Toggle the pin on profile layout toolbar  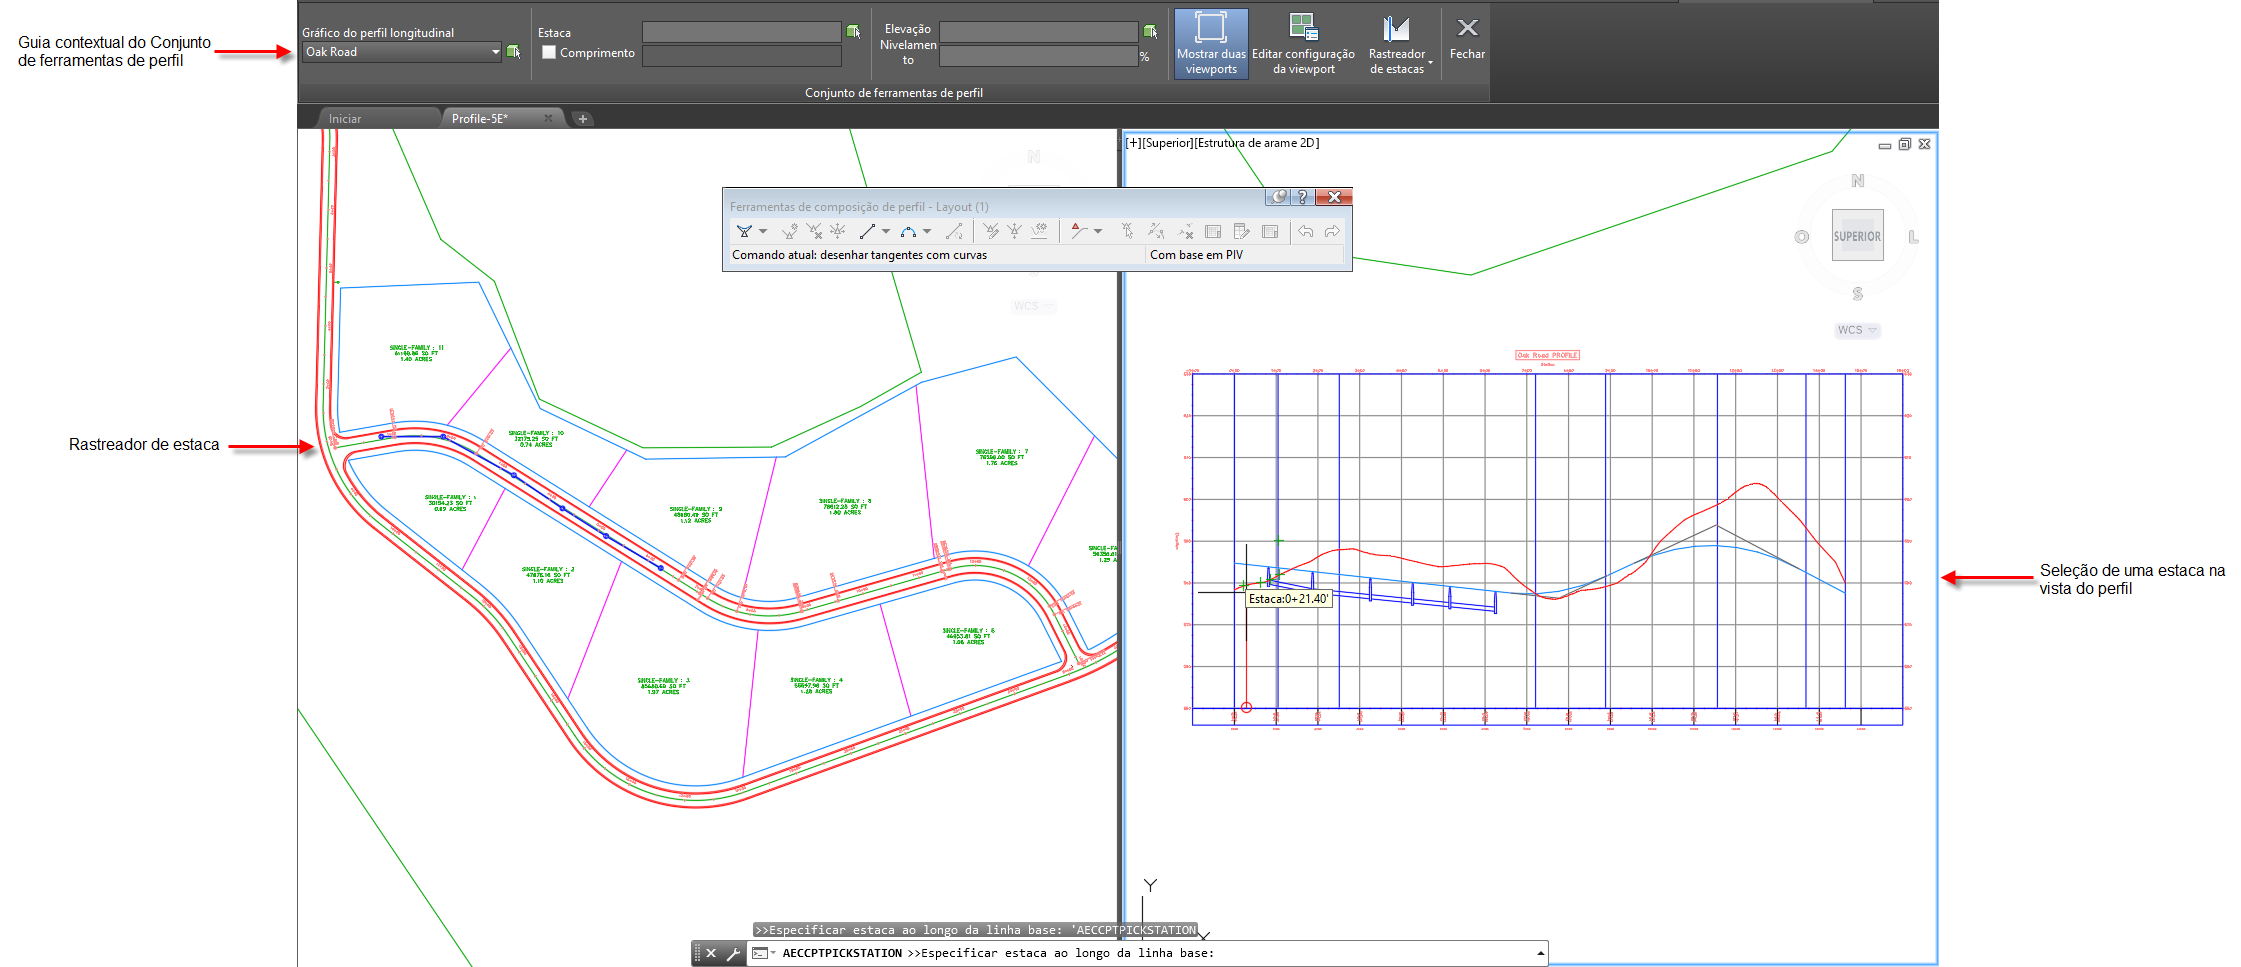point(1278,197)
